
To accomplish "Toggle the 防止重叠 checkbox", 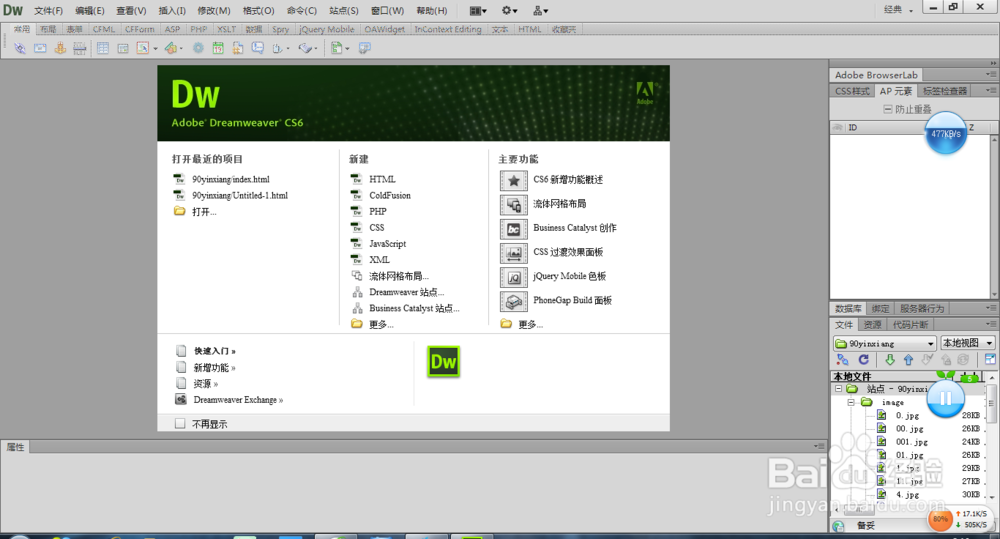I will [x=887, y=109].
